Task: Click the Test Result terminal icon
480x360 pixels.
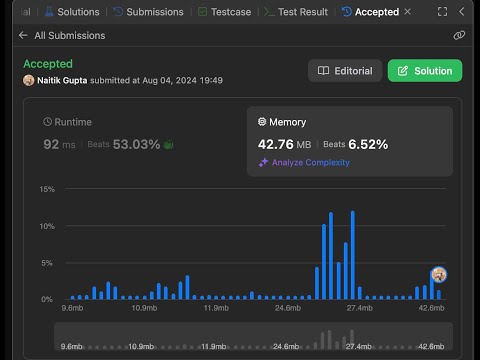Action: tap(269, 12)
